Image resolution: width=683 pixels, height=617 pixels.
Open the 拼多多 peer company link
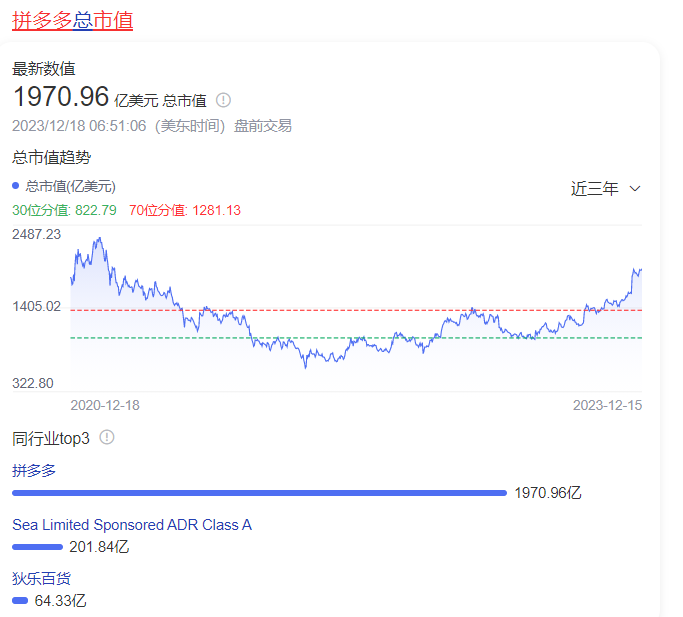tap(34, 471)
